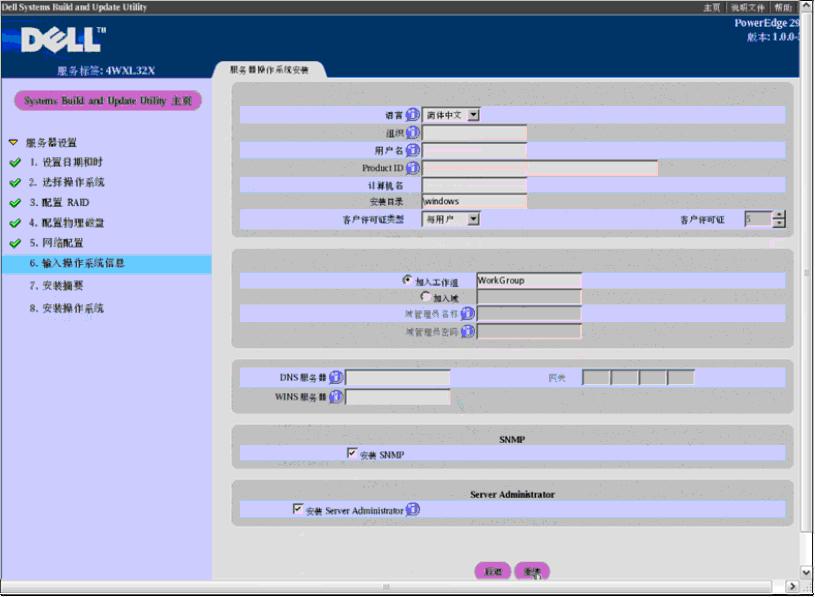Click the info icon beside 域管理员密码
Image resolution: width=815 pixels, height=597 pixels.
click(467, 331)
